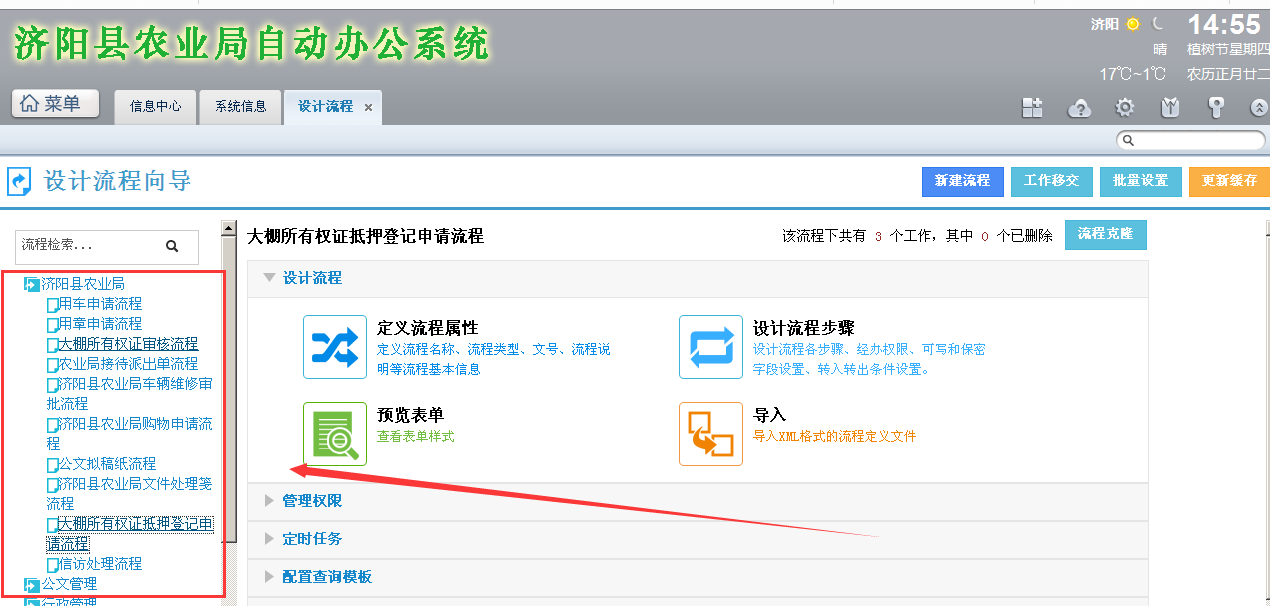Click the tree panel scrollbar up arrow
1270x606 pixels.
229,228
